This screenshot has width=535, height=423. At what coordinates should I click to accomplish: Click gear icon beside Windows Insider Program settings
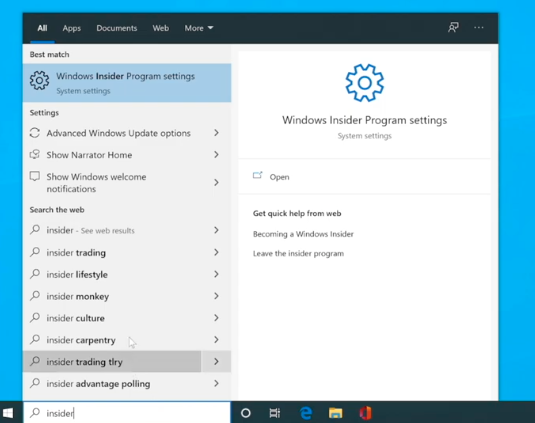(x=39, y=81)
